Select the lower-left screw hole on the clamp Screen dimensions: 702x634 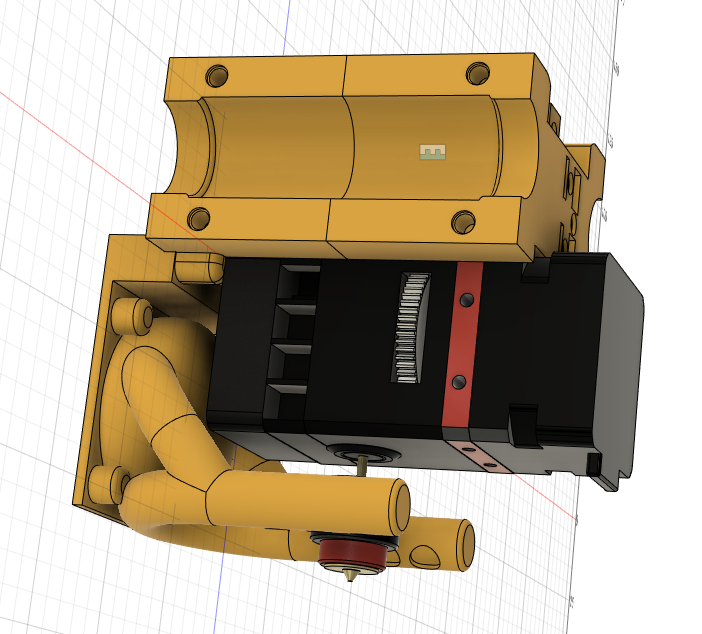tap(199, 218)
